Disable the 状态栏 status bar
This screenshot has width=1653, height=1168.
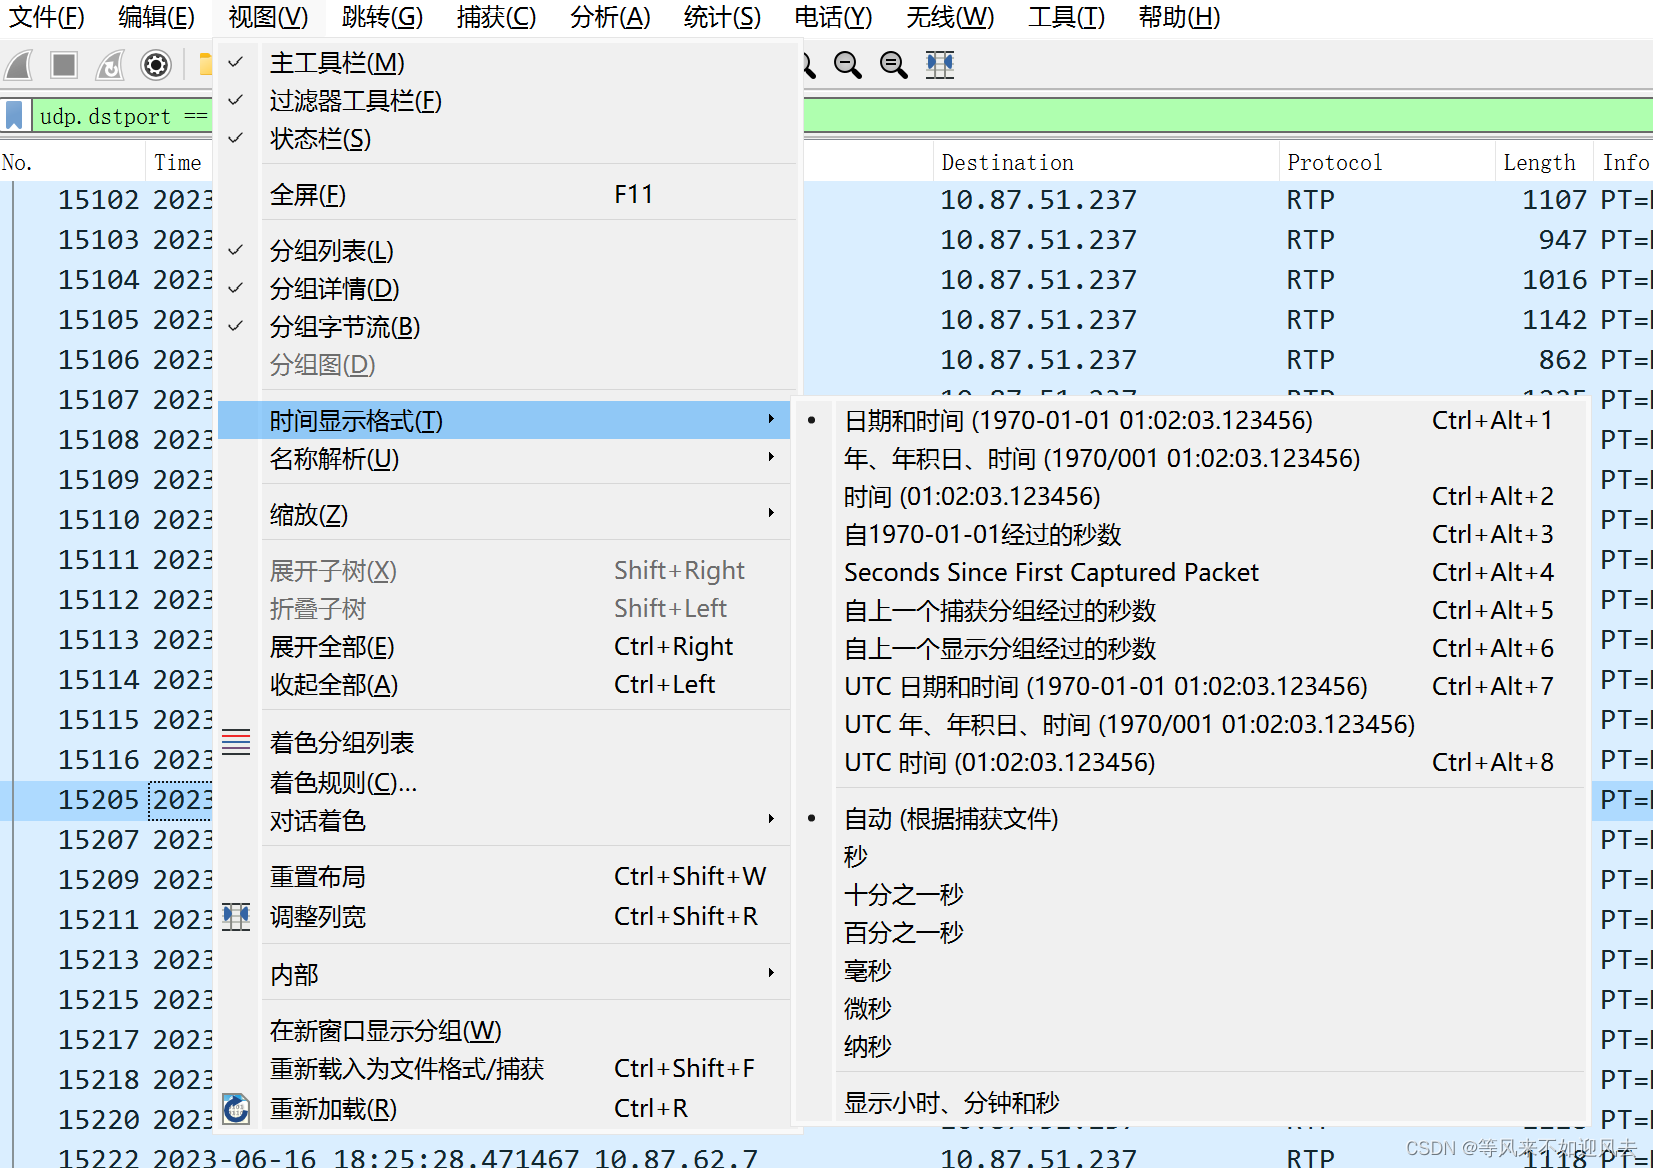318,139
